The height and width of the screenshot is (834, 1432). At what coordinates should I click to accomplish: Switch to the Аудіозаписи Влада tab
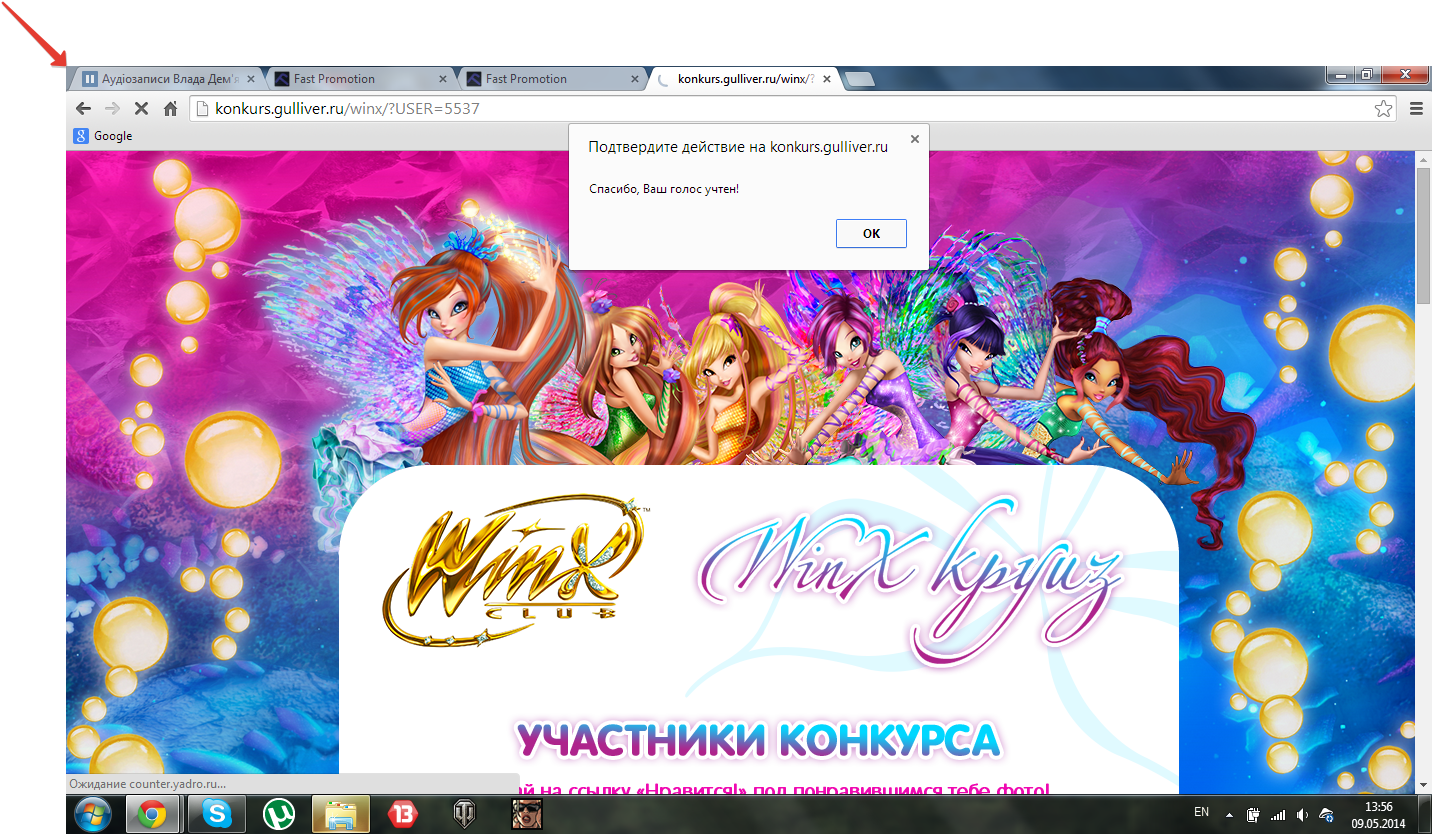[x=166, y=79]
